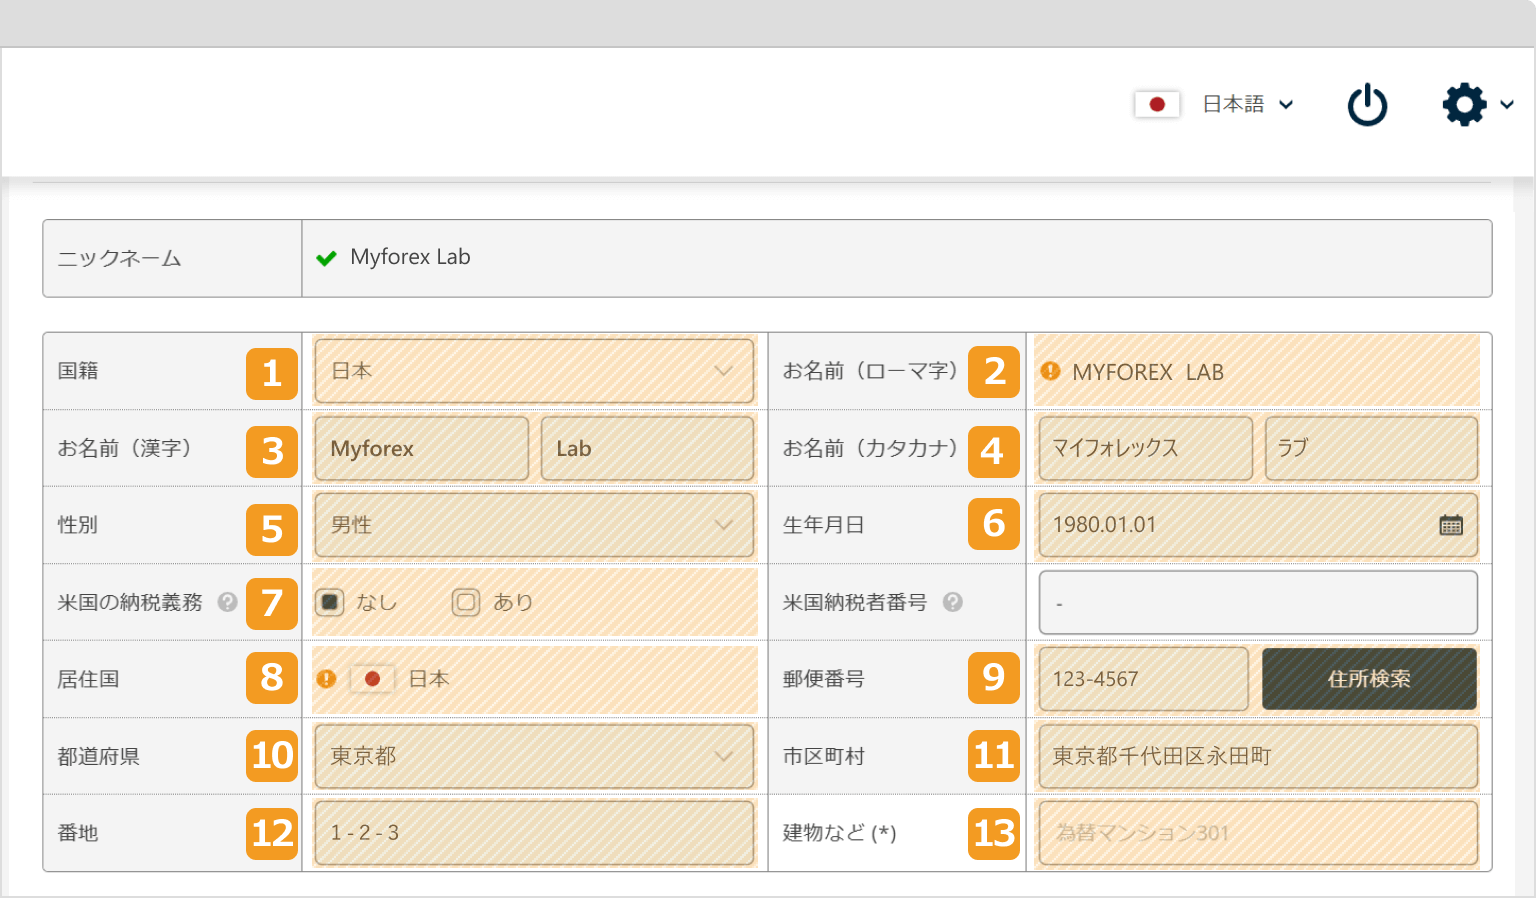
Task: Open the 都道府県 prefecture dropdown
Action: [534, 756]
